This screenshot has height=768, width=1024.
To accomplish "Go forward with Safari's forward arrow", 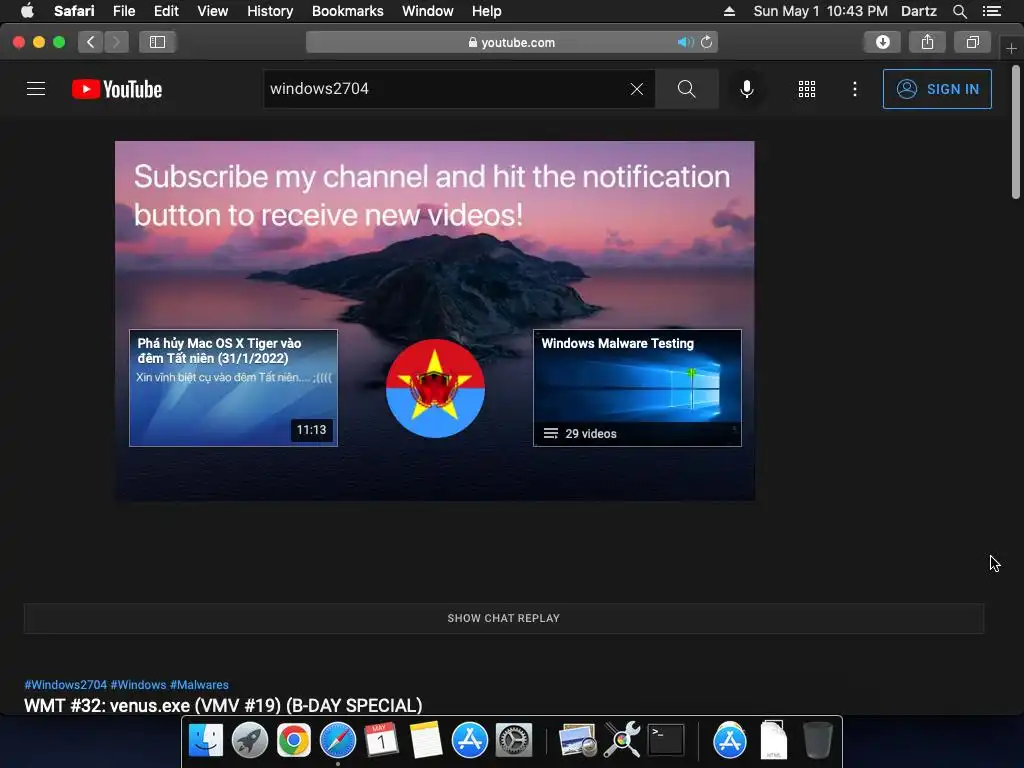I will (116, 42).
